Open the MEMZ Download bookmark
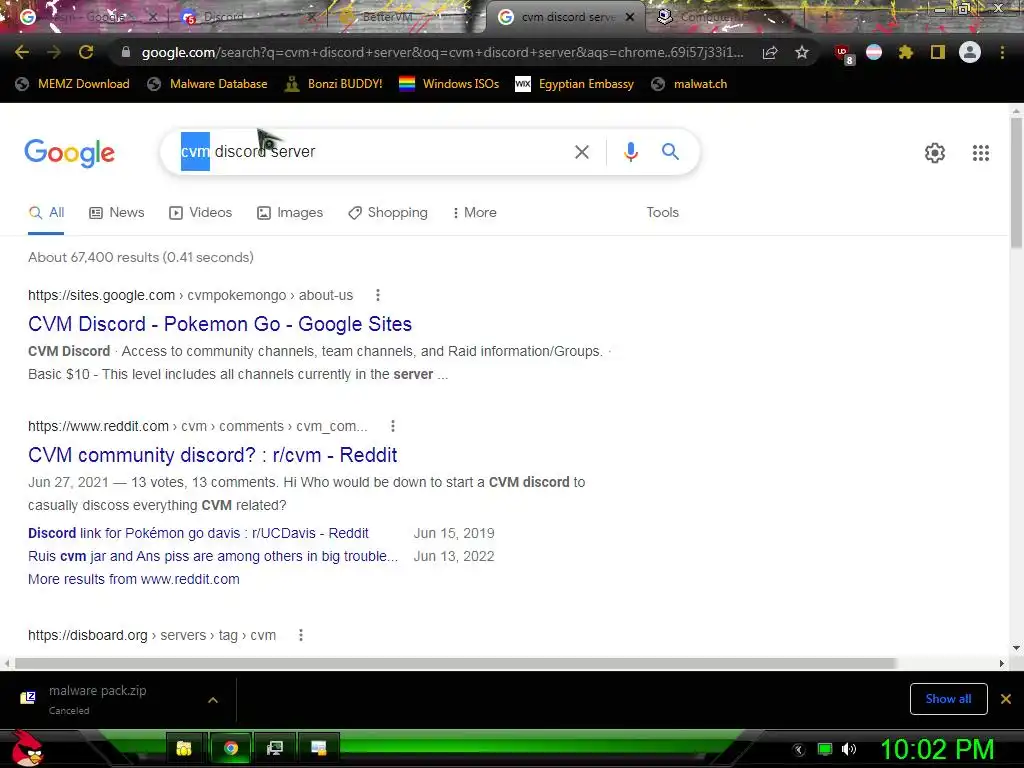Viewport: 1024px width, 768px height. pyautogui.click(x=72, y=84)
